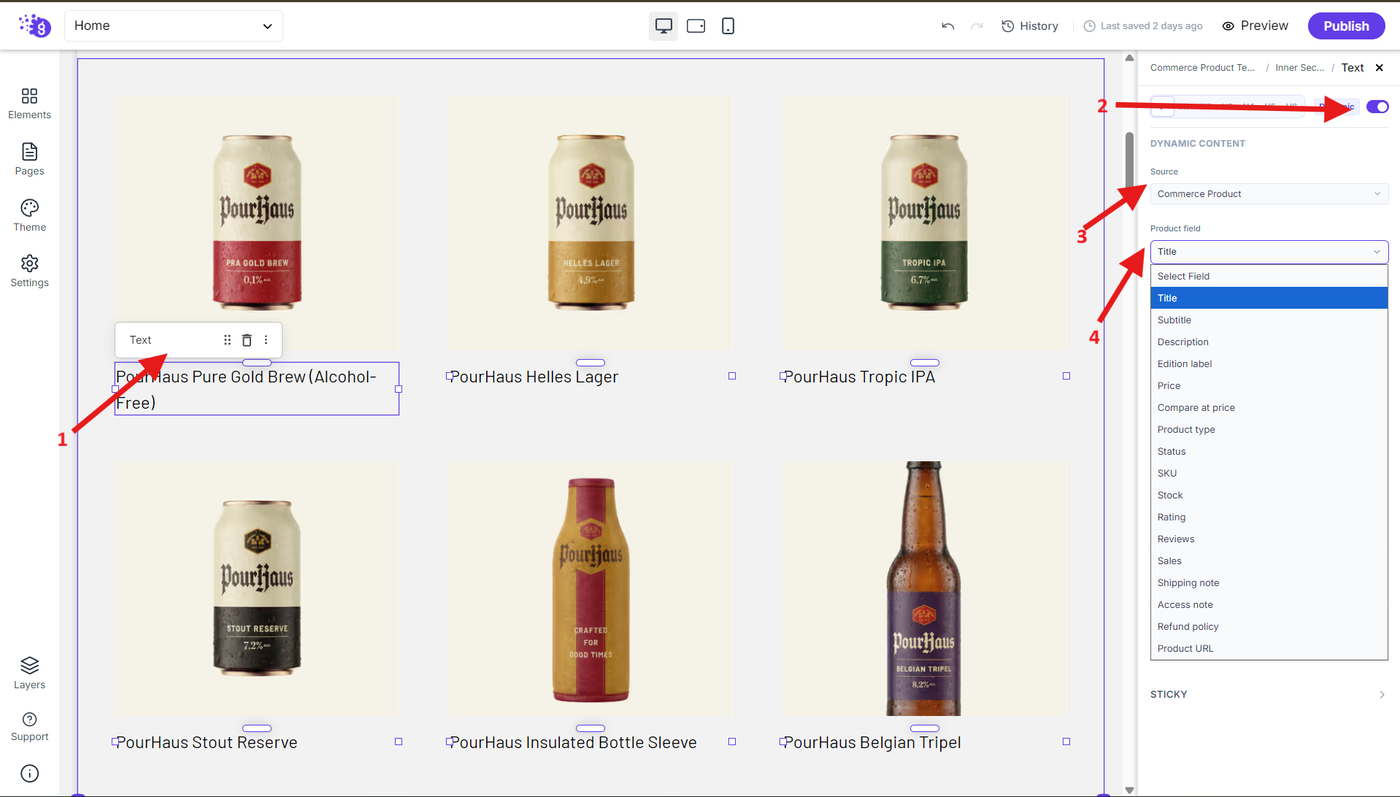Select Title in the product field list
Viewport: 1400px width, 797px height.
1269,298
